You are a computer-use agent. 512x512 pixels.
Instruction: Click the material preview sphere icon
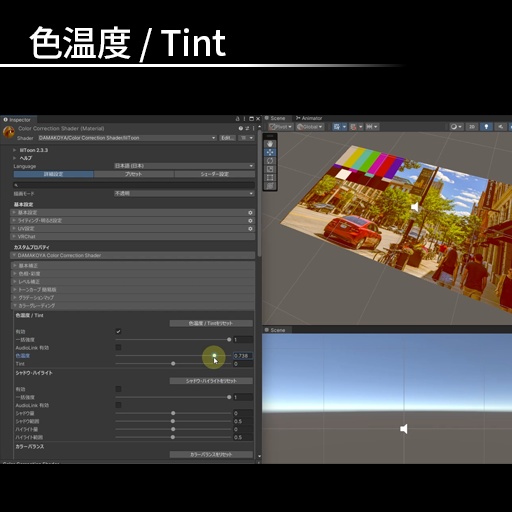click(x=8, y=132)
